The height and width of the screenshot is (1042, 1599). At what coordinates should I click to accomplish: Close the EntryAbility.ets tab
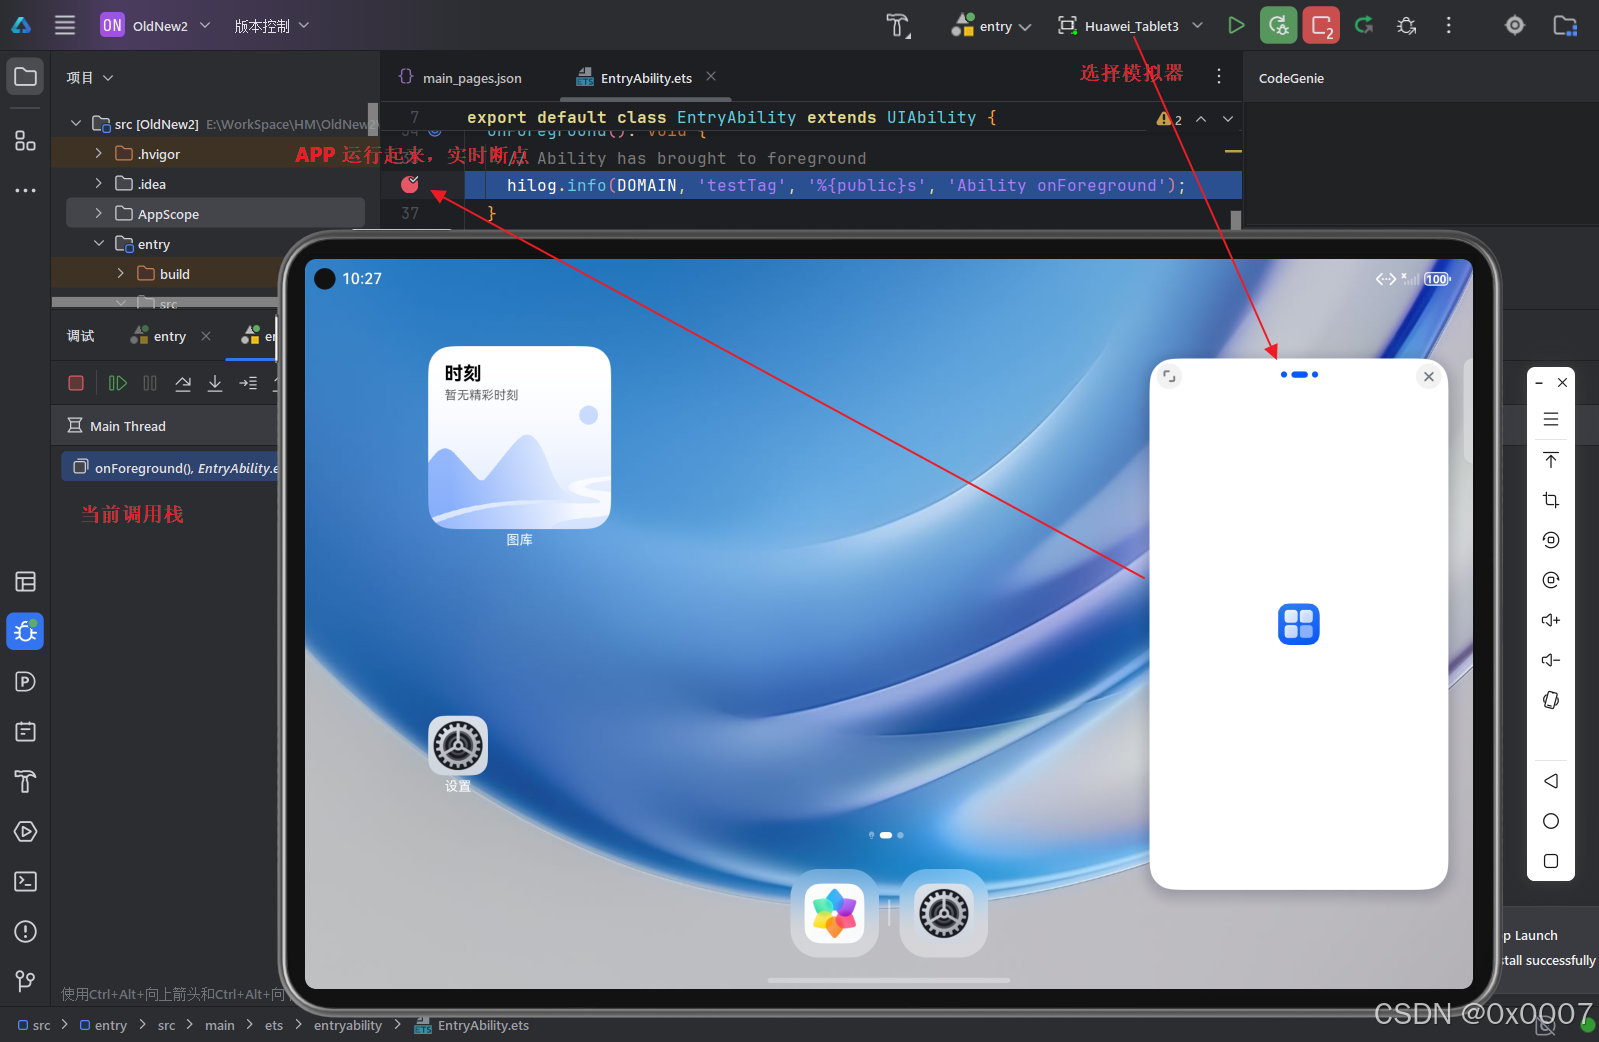click(x=711, y=76)
